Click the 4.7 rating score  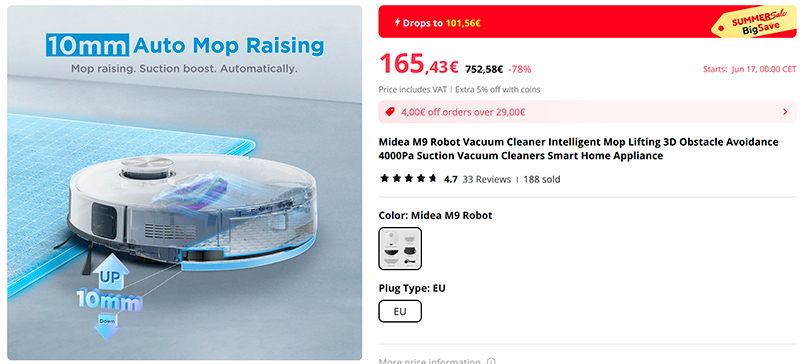451,179
